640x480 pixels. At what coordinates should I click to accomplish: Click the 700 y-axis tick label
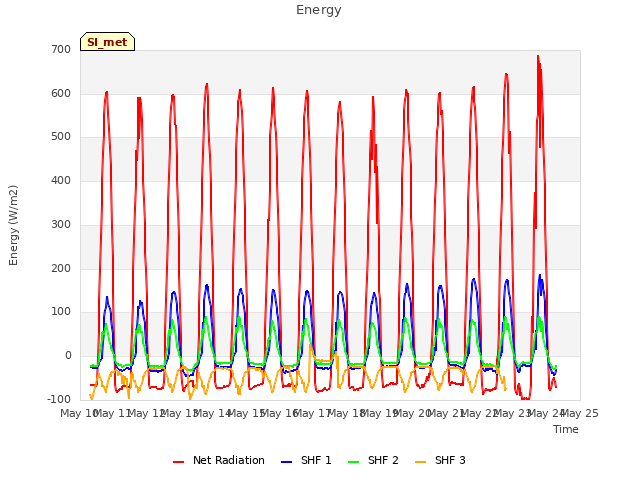pos(61,49)
